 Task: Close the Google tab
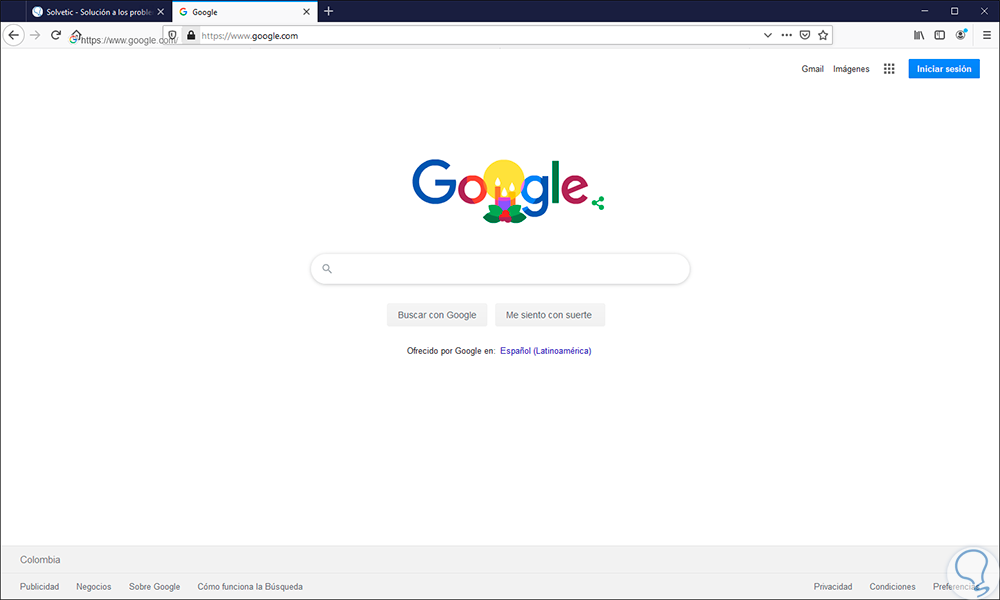(306, 11)
